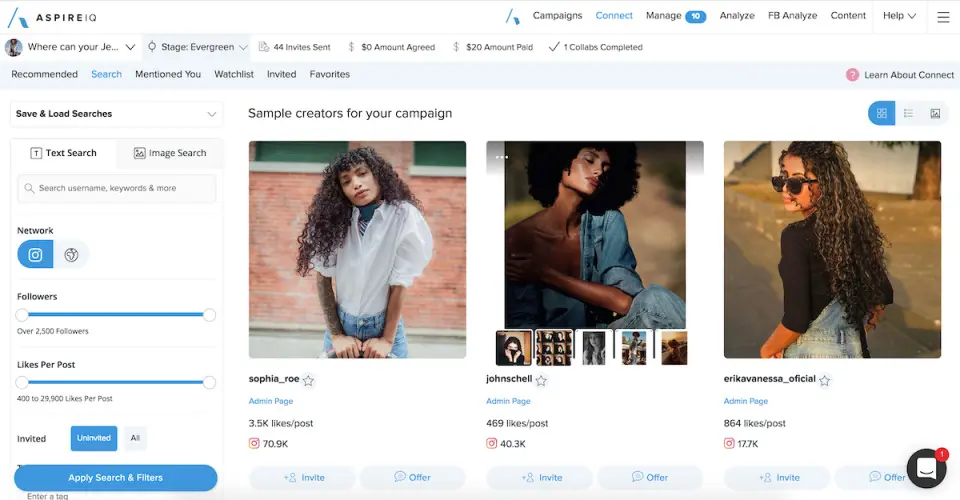Switch to image view layout

(935, 114)
